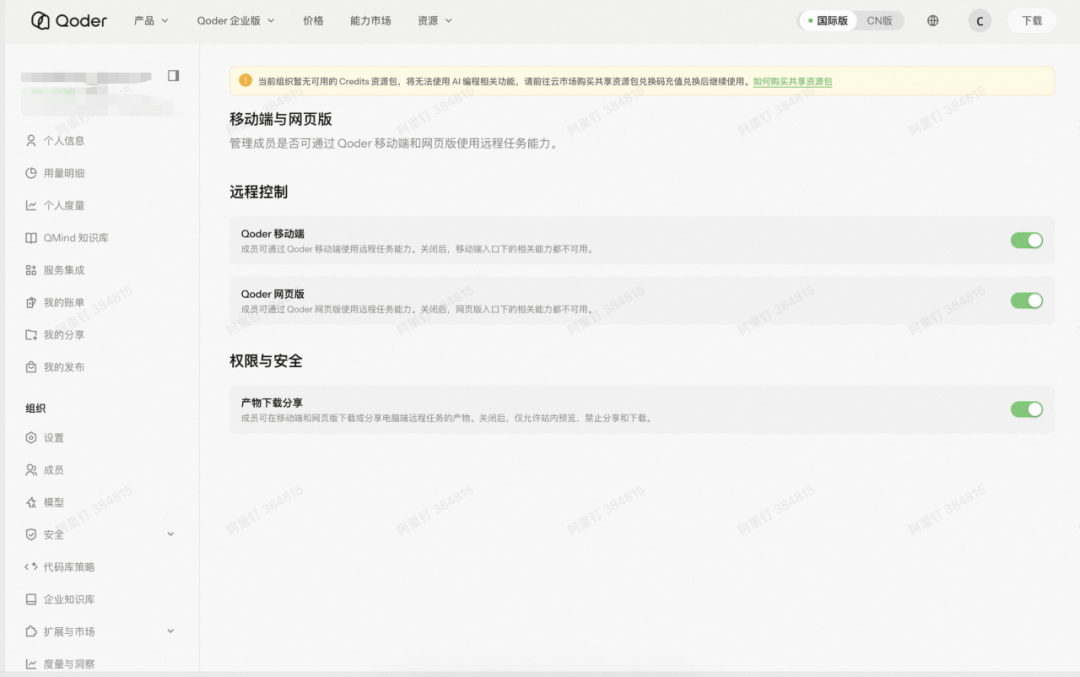Screen dimensions: 1080x677
Task: Collapse the sidebar with the panel icon
Action: click(x=174, y=76)
